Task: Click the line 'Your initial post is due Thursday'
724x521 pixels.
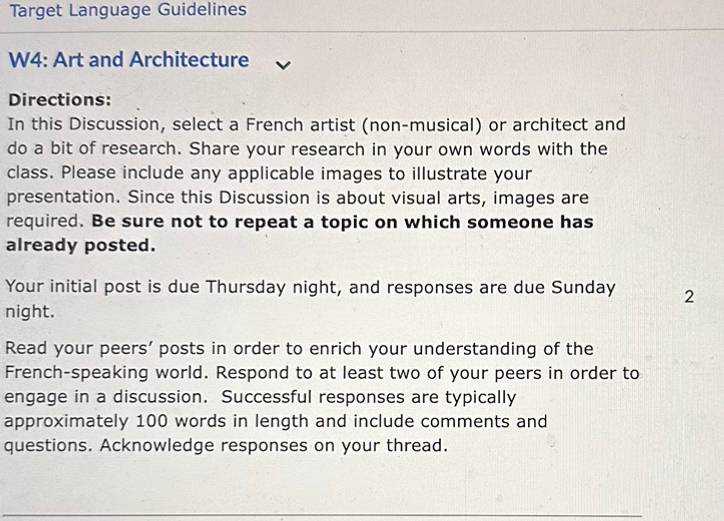Action: [x=310, y=287]
